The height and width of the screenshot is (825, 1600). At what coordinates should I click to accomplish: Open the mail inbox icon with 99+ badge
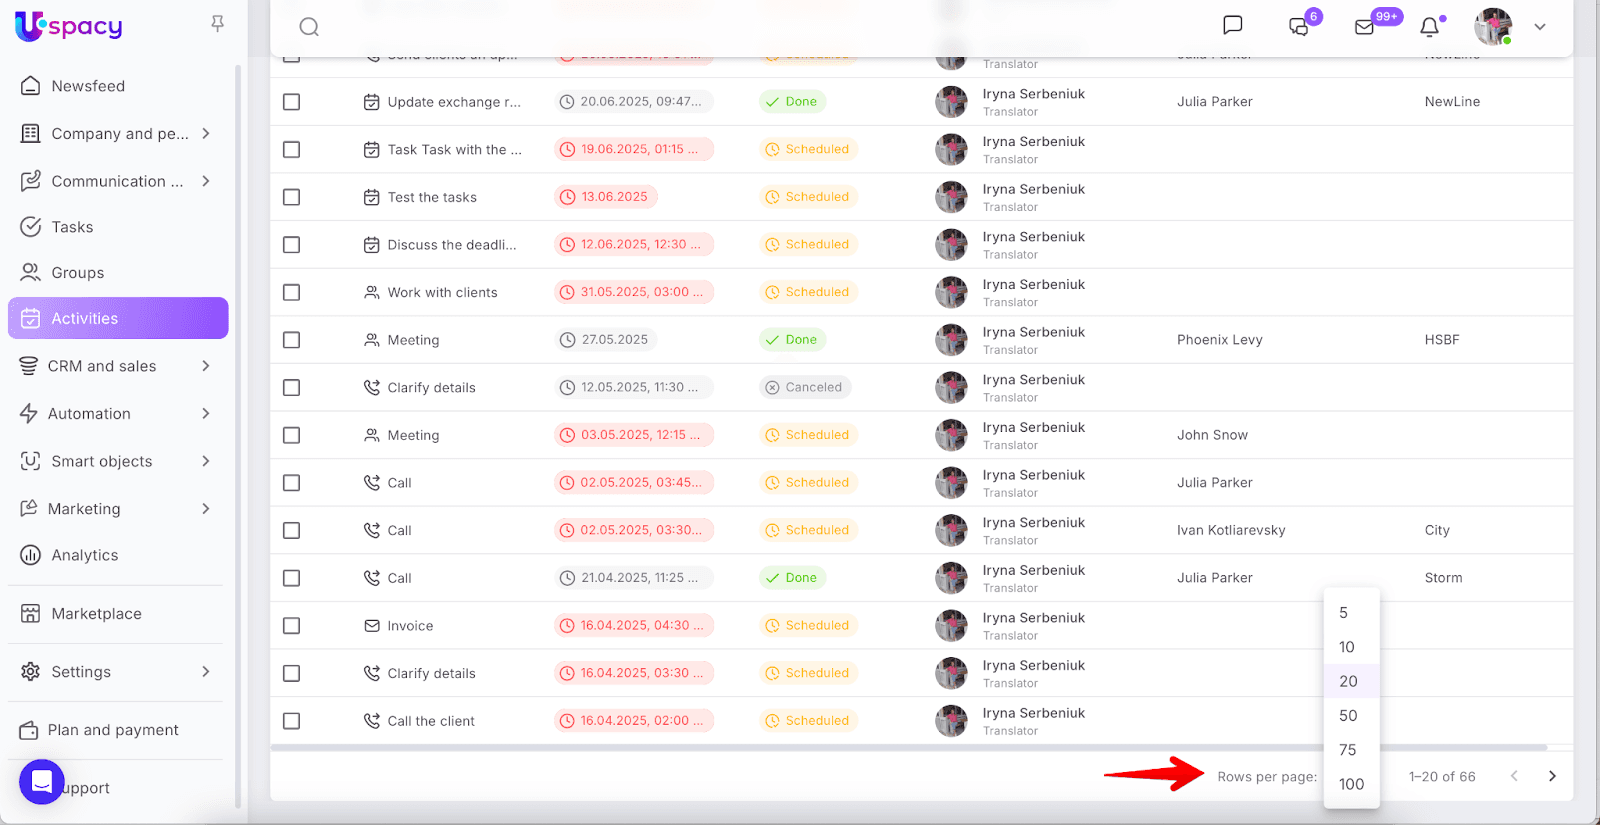pyautogui.click(x=1365, y=27)
